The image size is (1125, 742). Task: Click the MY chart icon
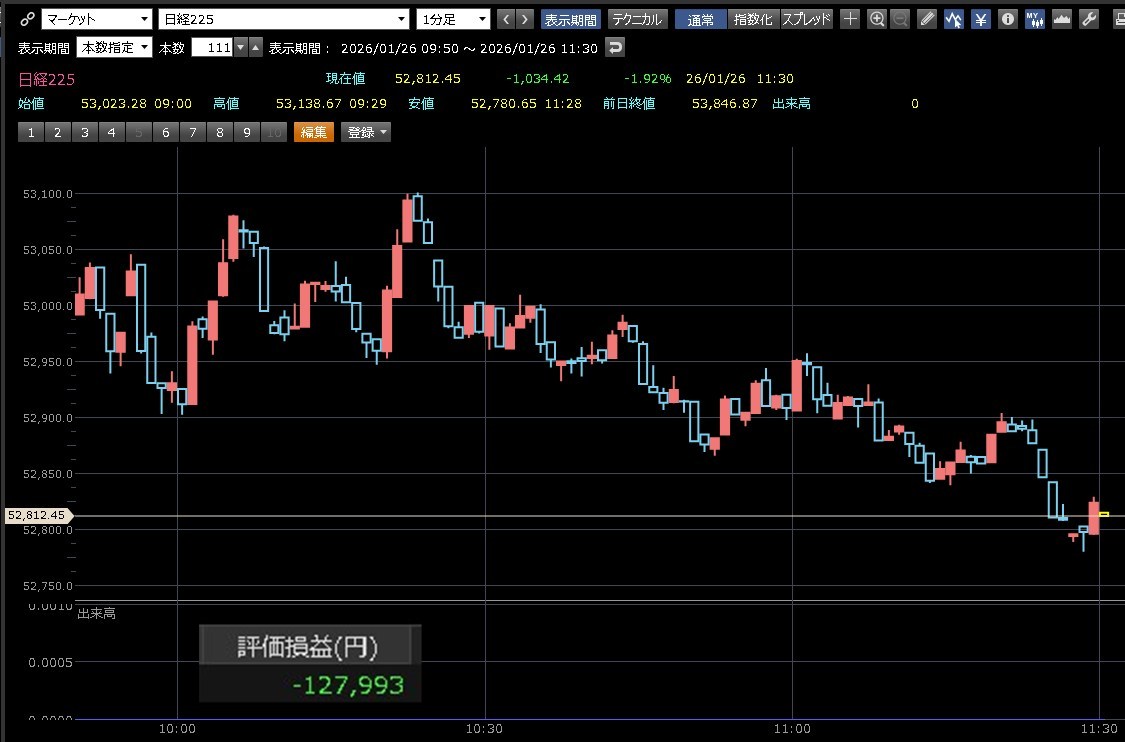(x=1035, y=19)
